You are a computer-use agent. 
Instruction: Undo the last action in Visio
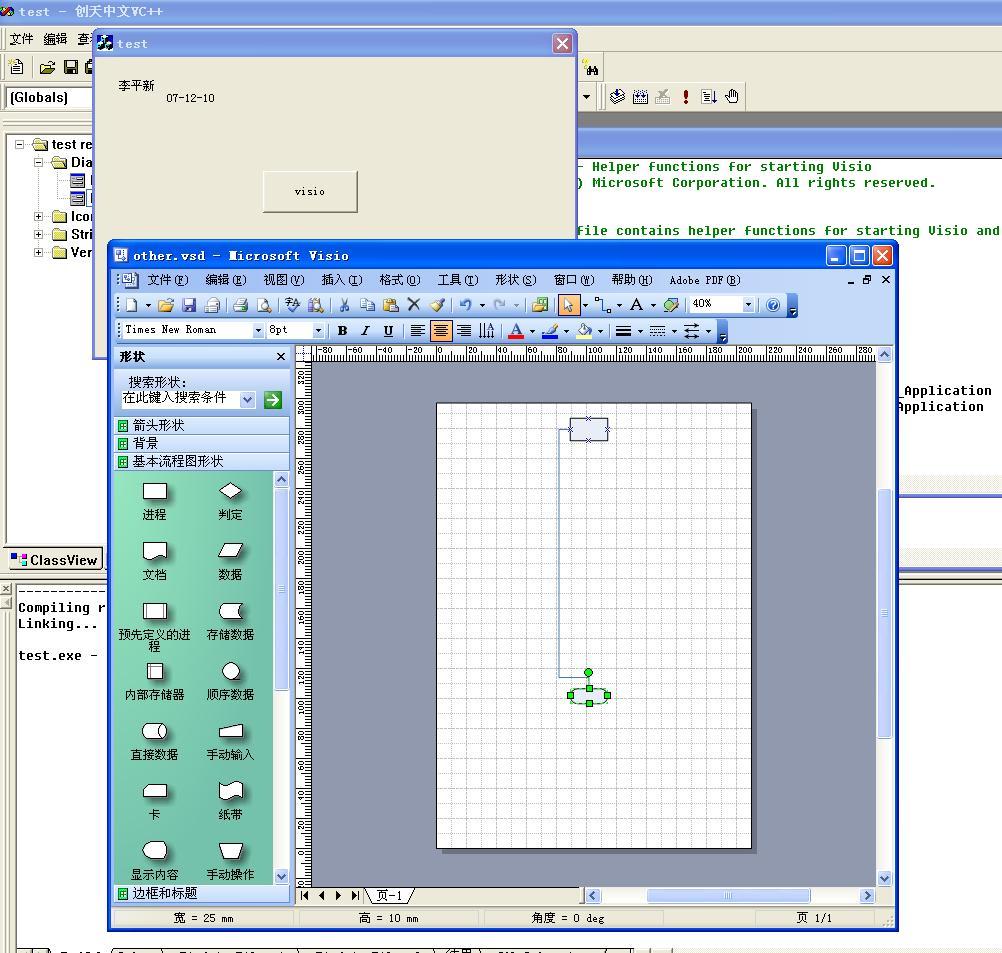coord(465,306)
